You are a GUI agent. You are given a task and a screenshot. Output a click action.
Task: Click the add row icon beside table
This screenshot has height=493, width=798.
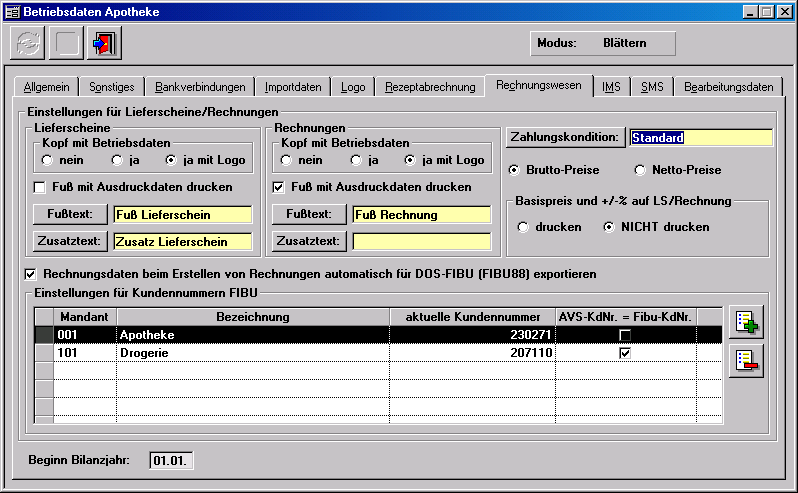pyautogui.click(x=746, y=322)
